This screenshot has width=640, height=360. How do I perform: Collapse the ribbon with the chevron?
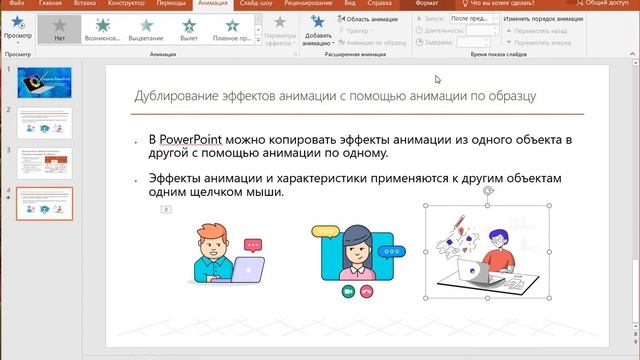tap(632, 54)
